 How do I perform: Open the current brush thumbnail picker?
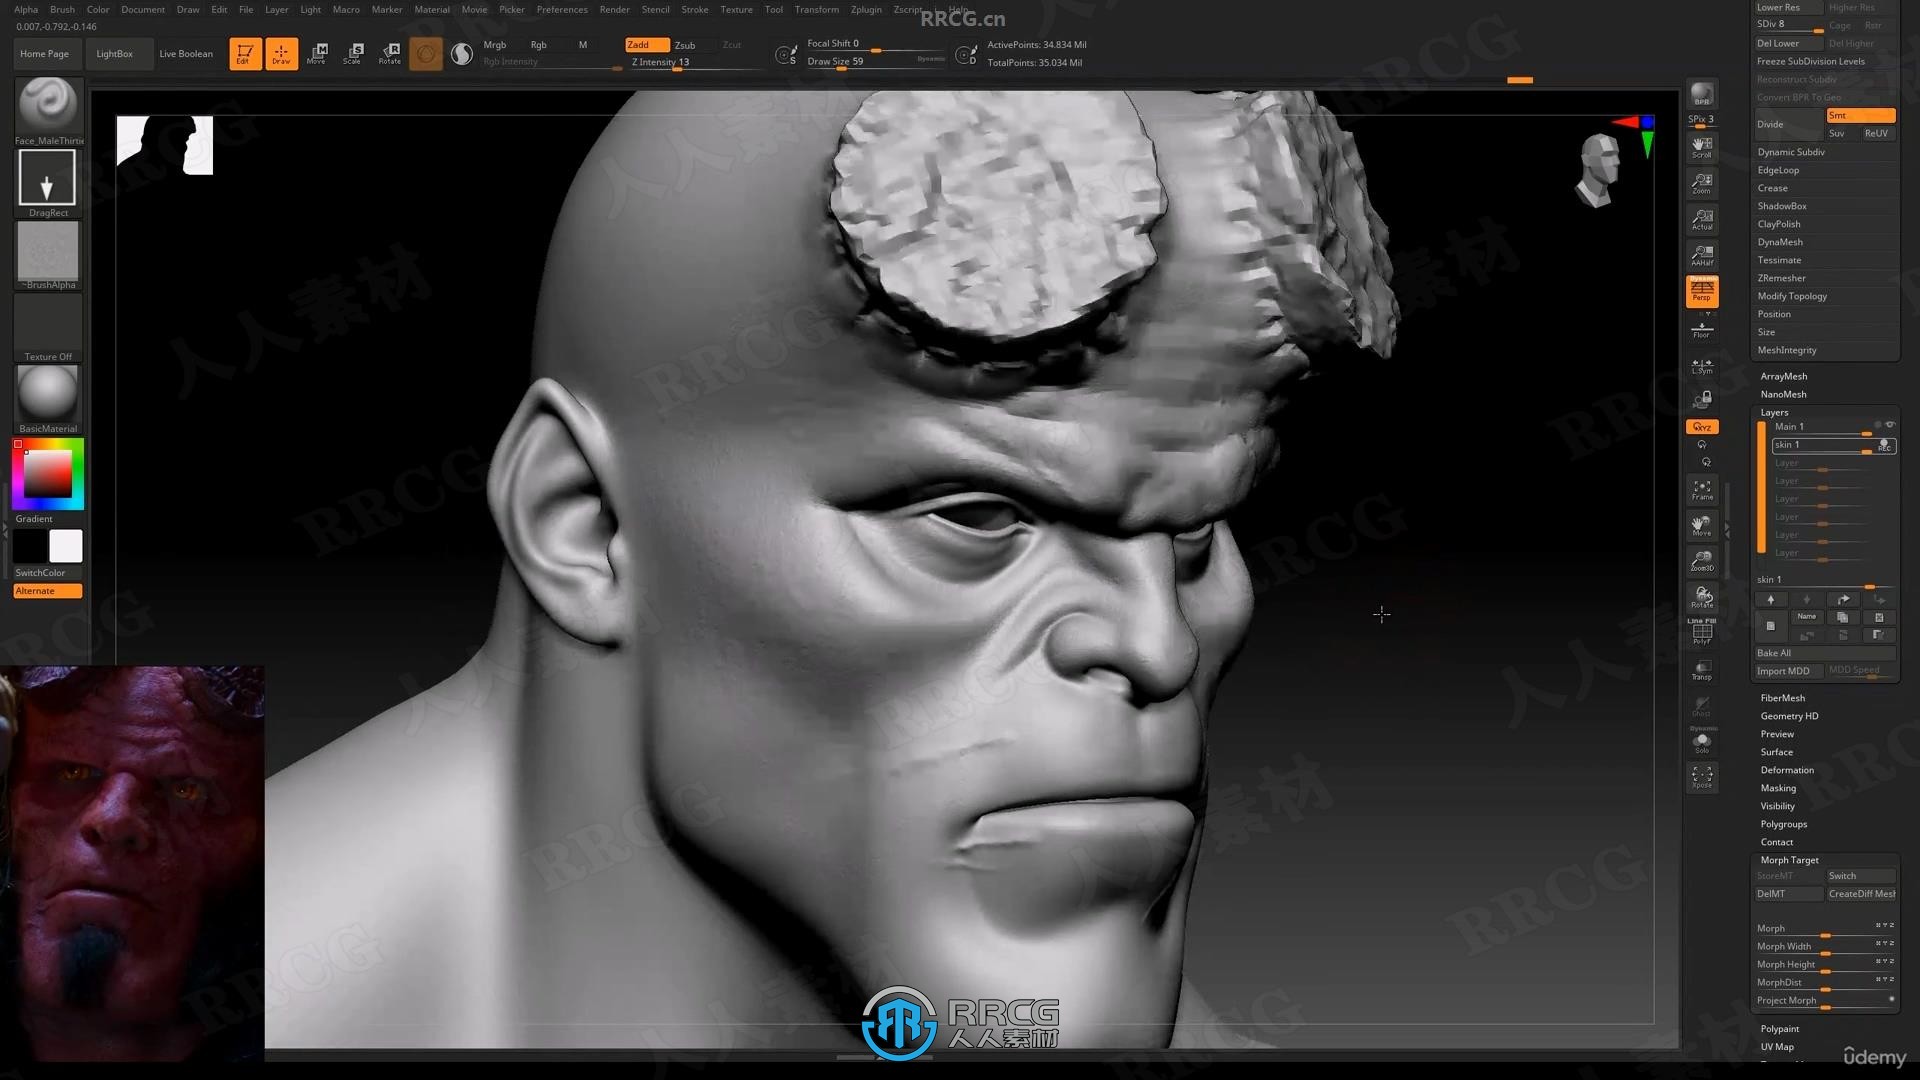[x=47, y=104]
